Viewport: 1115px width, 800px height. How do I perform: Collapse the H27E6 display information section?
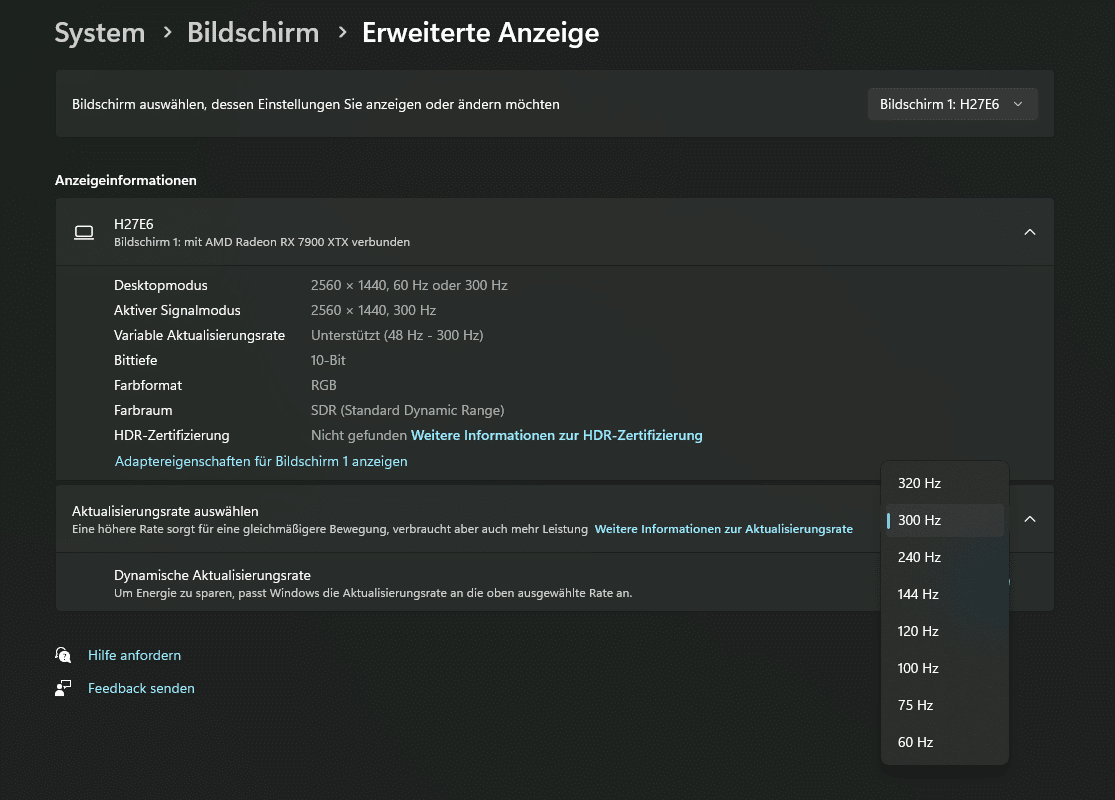(x=1029, y=232)
